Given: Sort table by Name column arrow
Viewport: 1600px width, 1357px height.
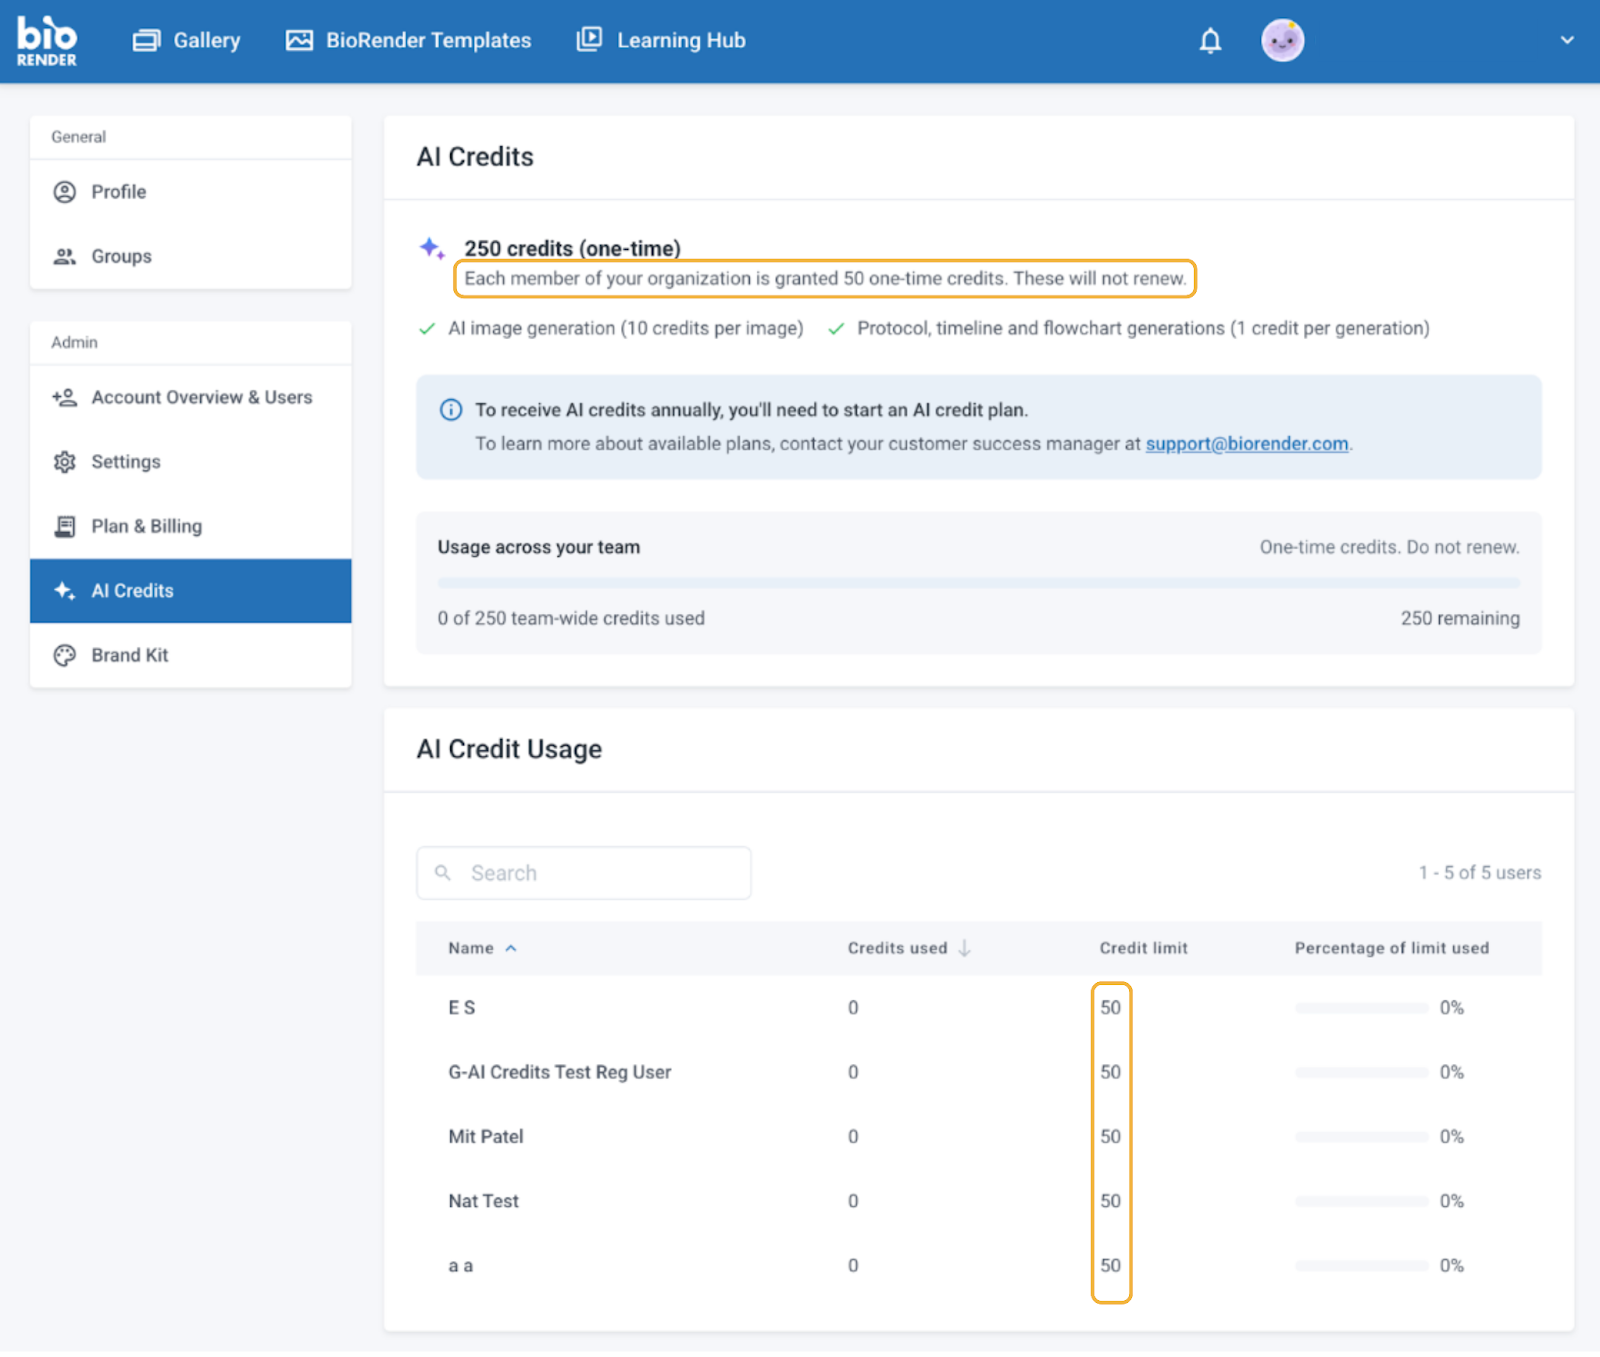Looking at the screenshot, I should pyautogui.click(x=511, y=949).
